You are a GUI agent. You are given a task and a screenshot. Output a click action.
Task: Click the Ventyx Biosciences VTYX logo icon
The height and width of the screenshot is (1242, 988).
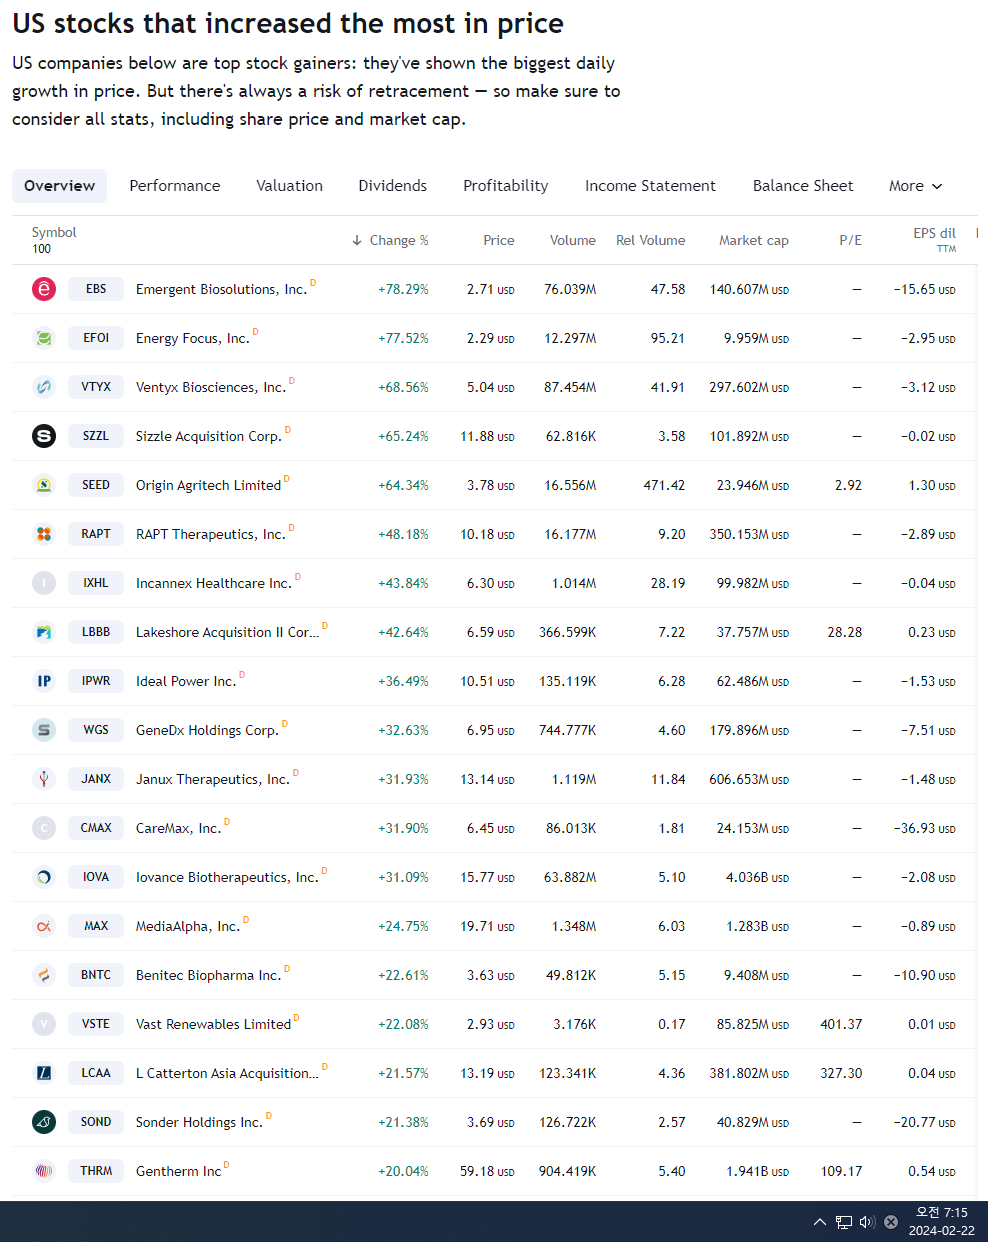pos(44,387)
